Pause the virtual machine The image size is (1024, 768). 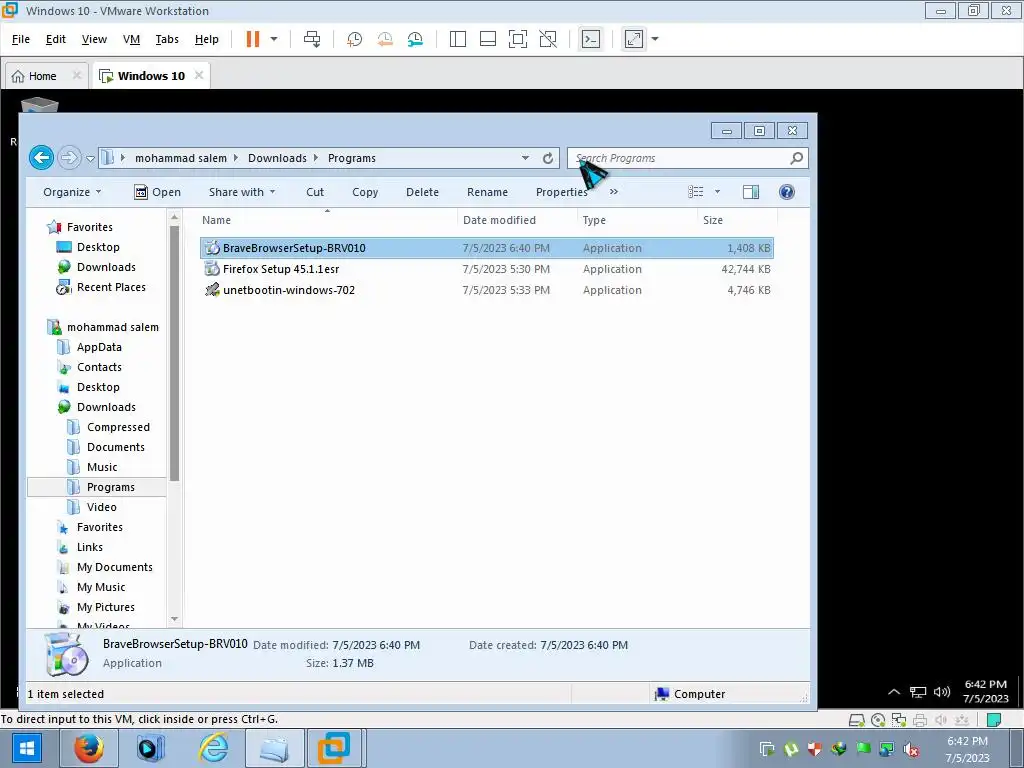(253, 39)
